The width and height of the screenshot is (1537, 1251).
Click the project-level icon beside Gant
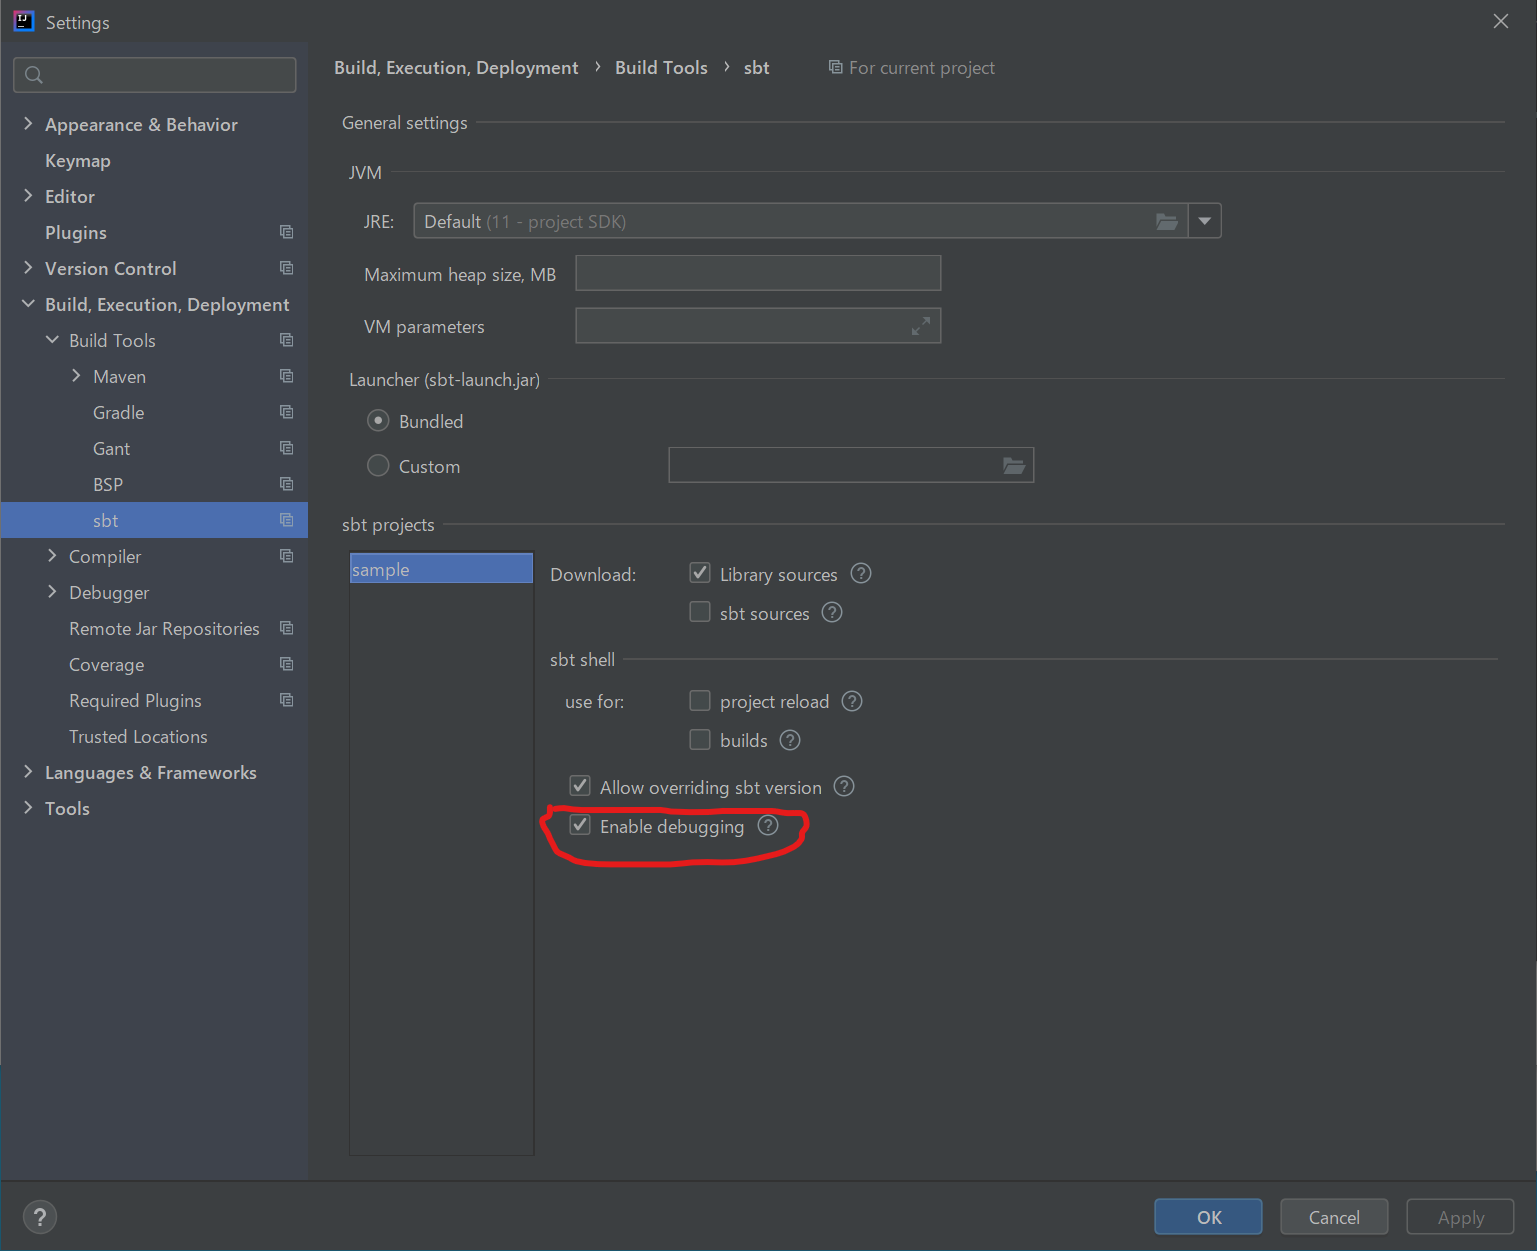pos(287,448)
